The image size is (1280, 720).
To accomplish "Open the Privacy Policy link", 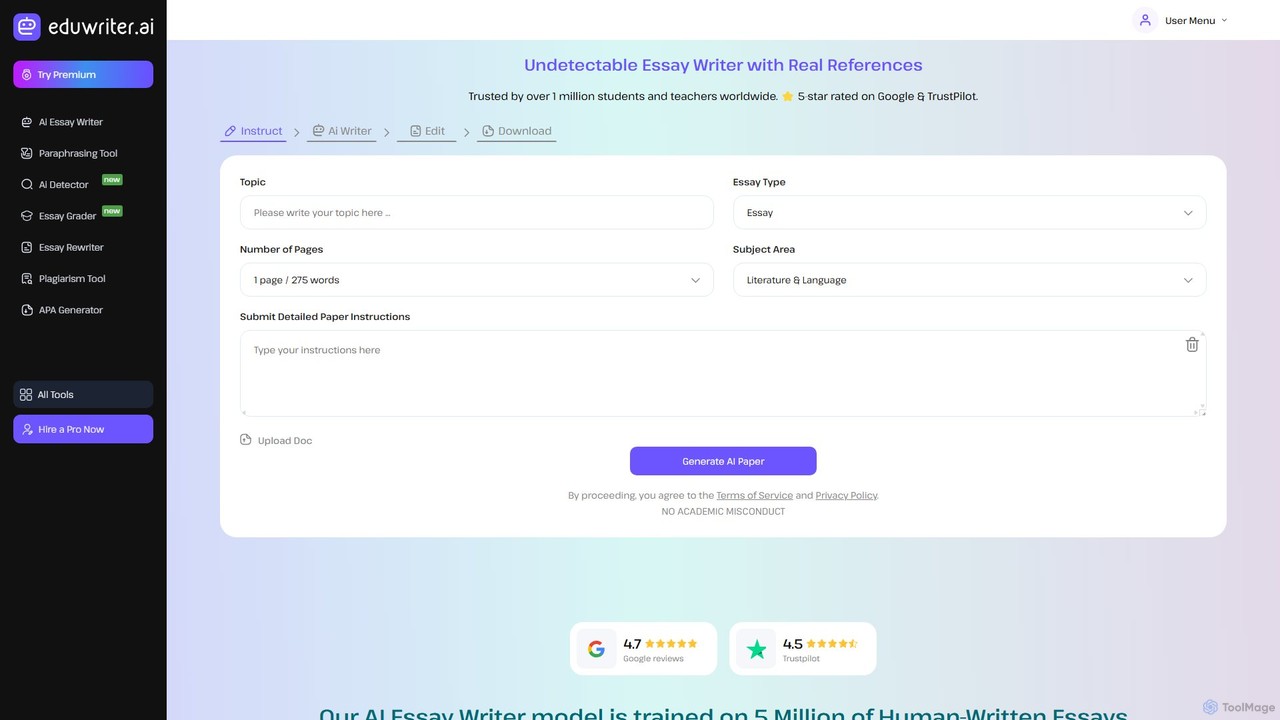I will tap(846, 496).
